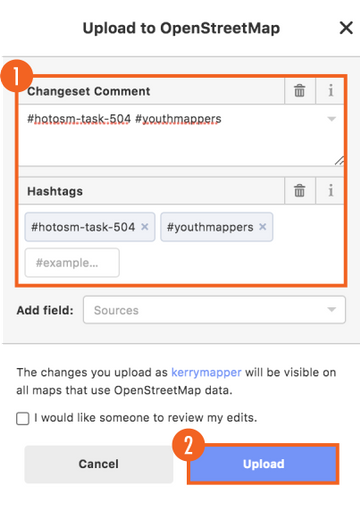Click the Cancel button

click(99, 464)
